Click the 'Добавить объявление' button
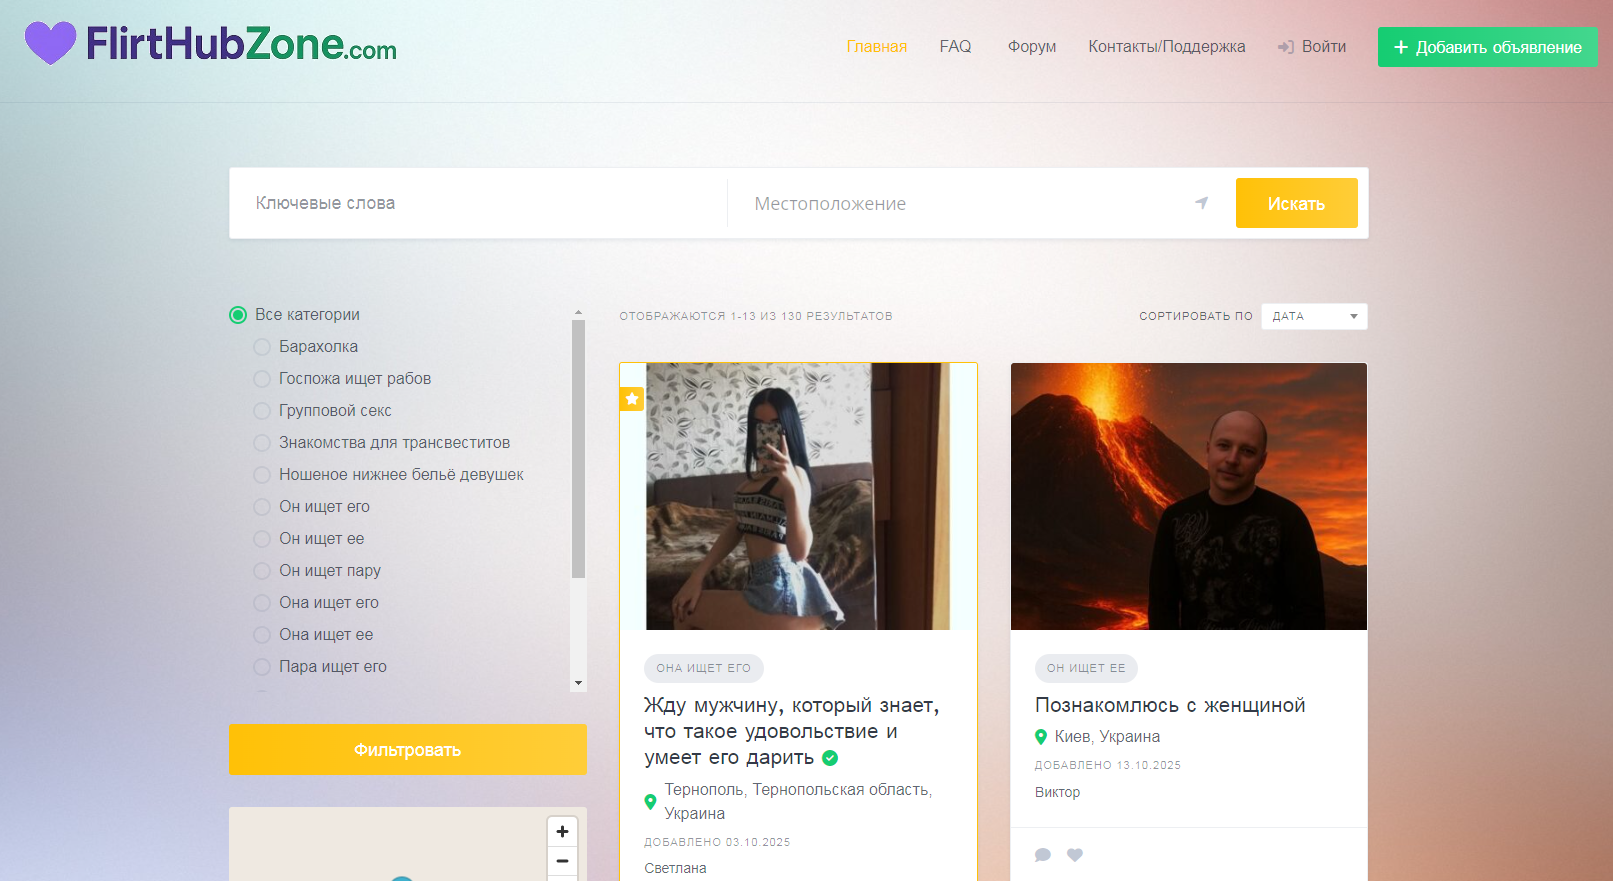1613x881 pixels. 1487,47
